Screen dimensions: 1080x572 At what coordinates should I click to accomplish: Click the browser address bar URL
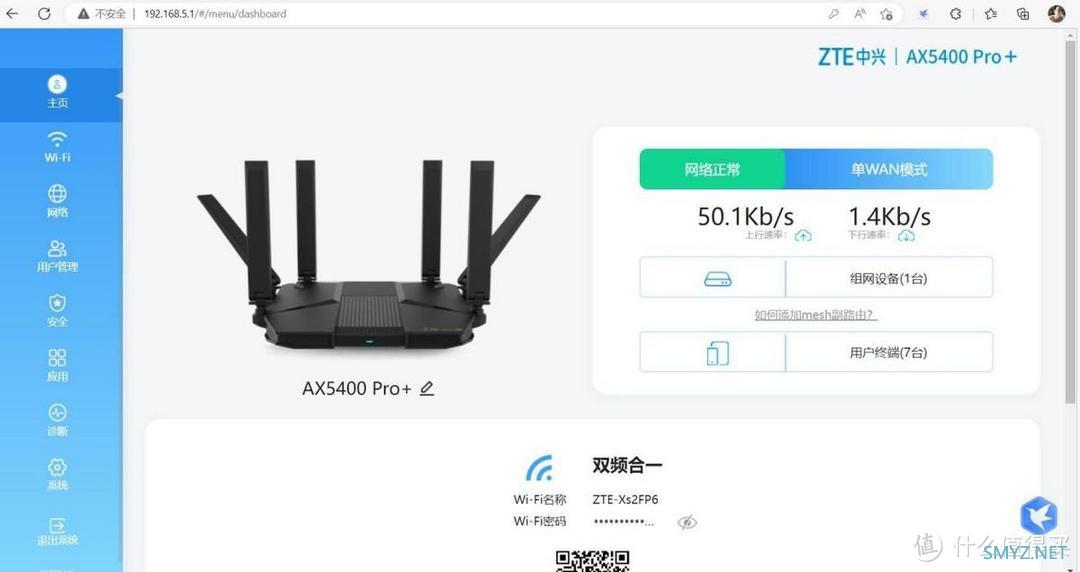215,14
